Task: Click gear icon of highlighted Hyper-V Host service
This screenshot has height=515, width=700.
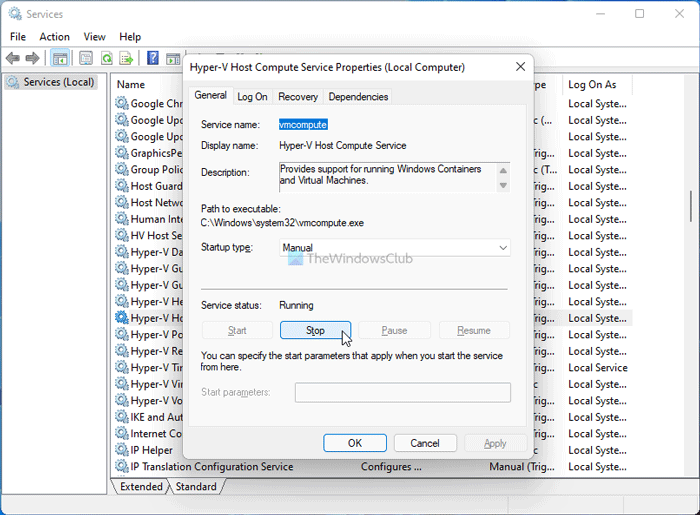Action: [x=122, y=318]
